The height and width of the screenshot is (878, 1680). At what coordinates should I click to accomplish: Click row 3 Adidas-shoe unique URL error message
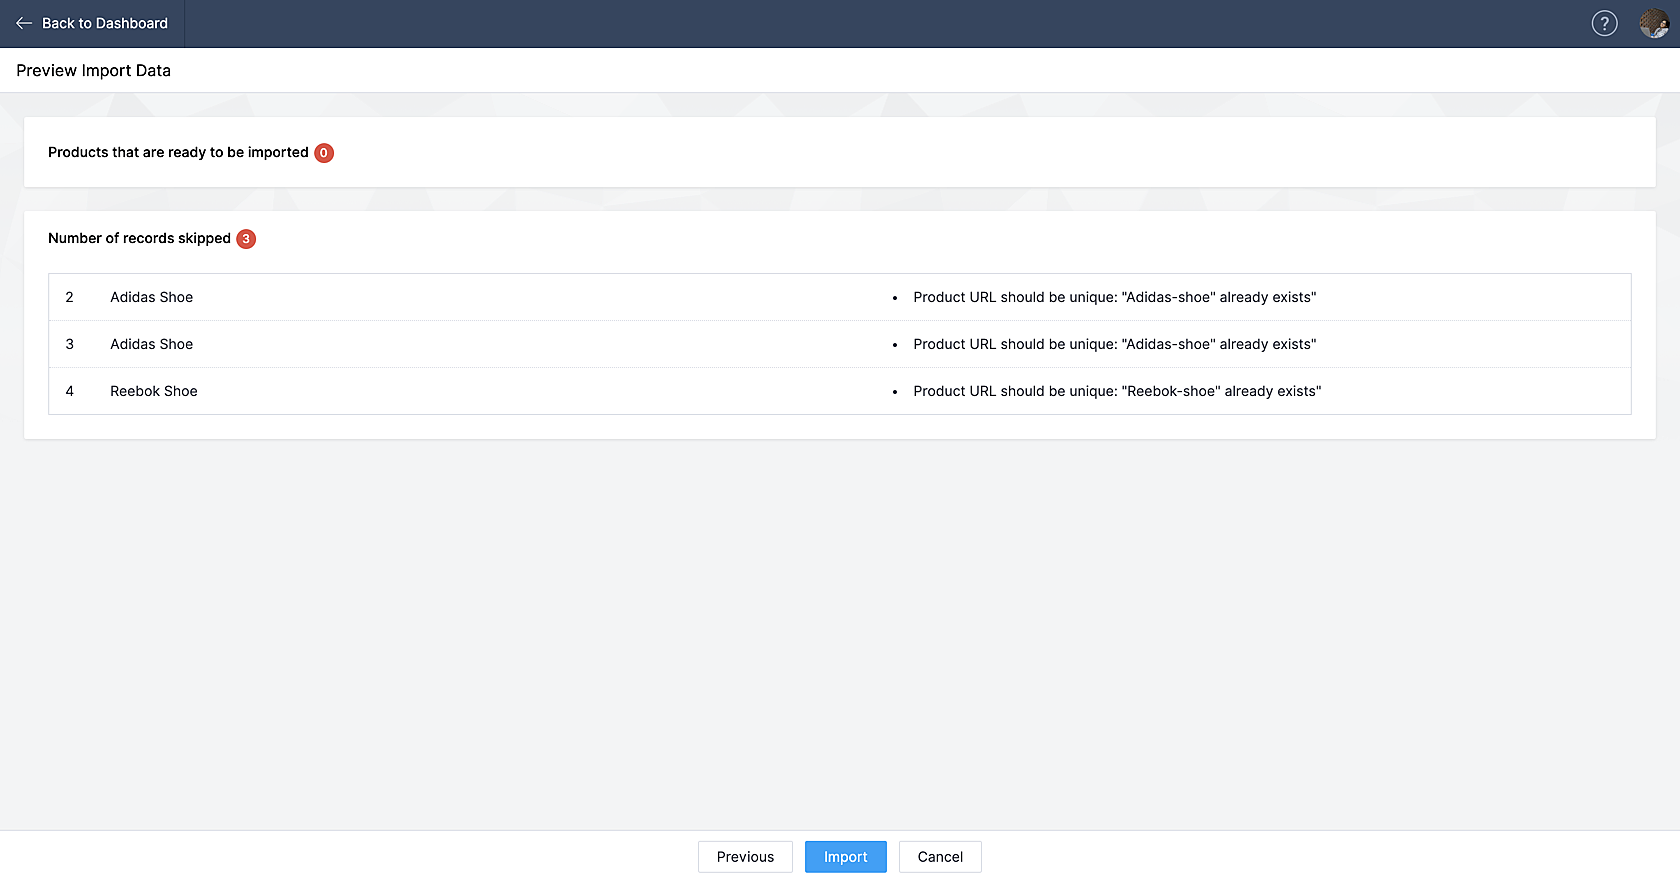1115,344
